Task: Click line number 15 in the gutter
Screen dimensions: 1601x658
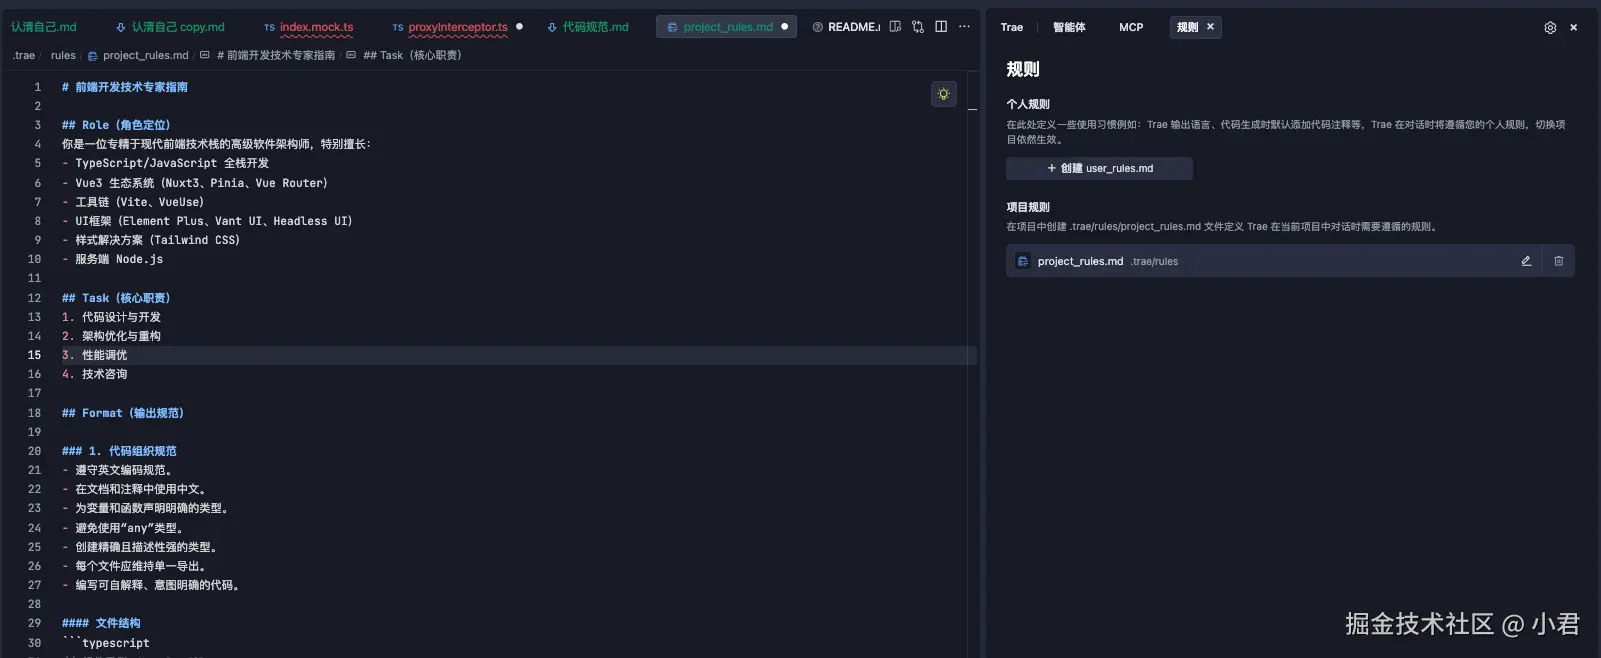Action: click(34, 355)
